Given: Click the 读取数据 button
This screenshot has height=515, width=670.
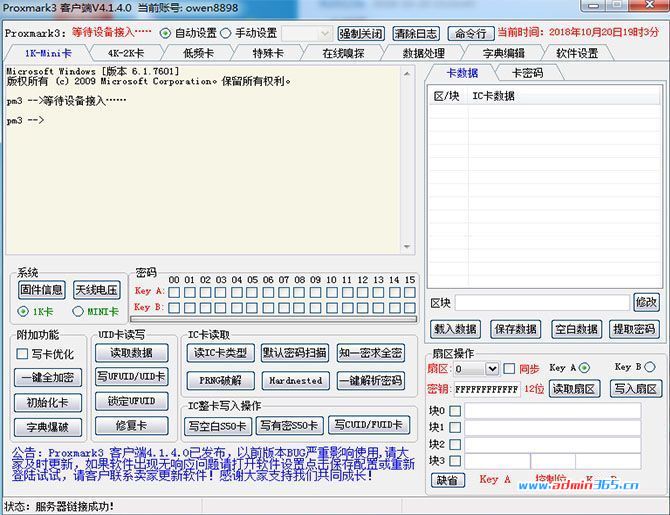Looking at the screenshot, I should [x=132, y=353].
